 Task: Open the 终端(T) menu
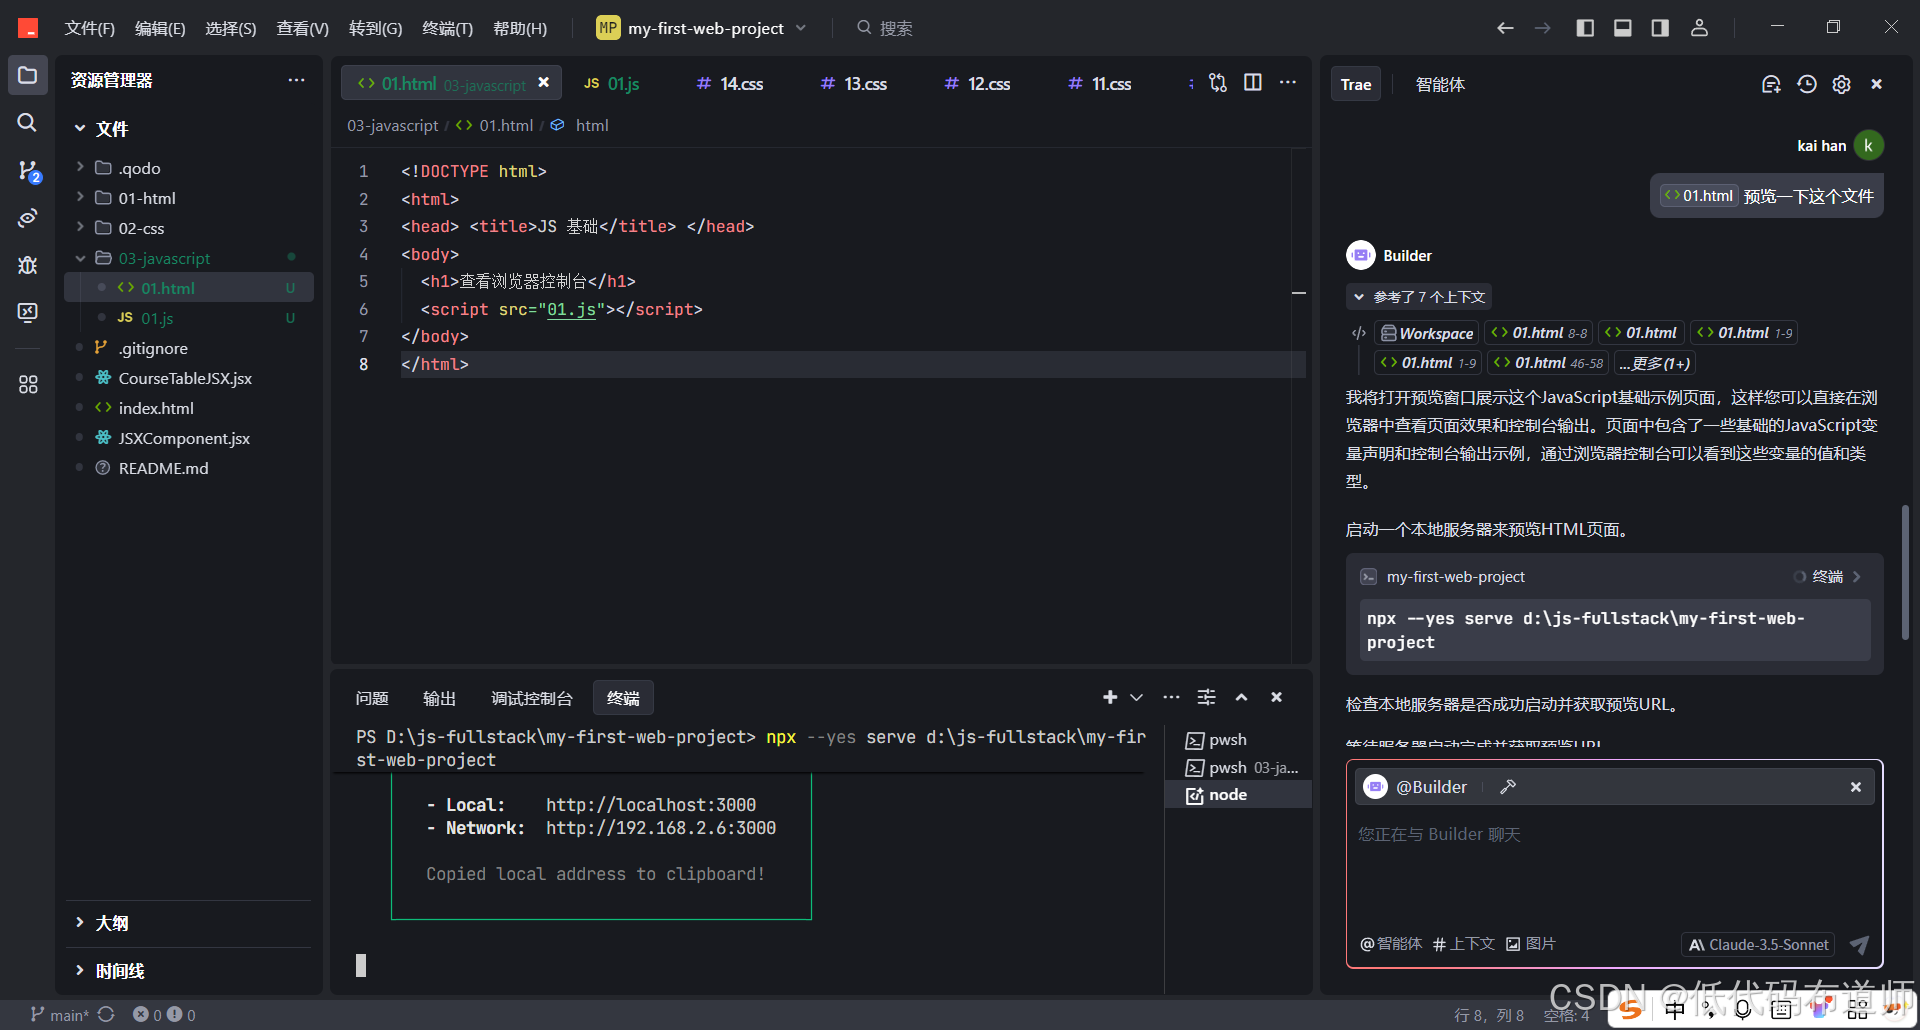tap(447, 28)
